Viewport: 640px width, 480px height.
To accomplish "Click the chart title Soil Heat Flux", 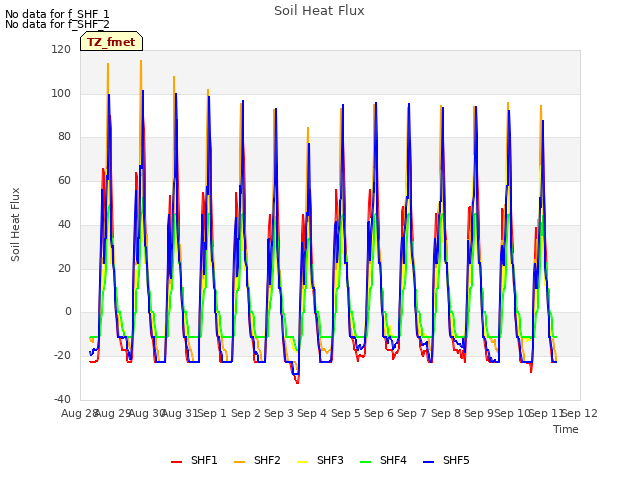I will [319, 11].
